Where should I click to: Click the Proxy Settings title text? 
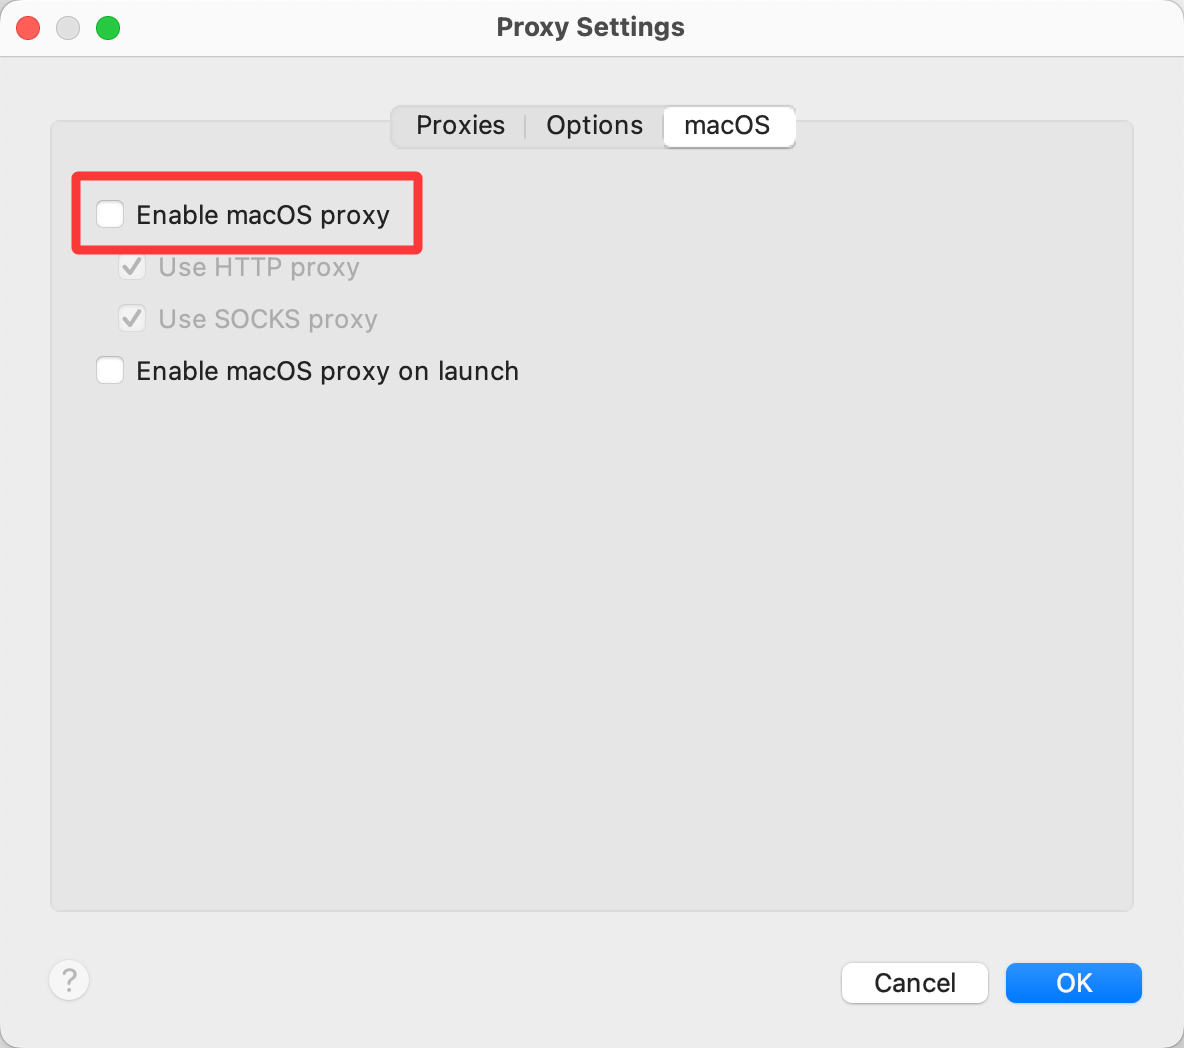590,28
